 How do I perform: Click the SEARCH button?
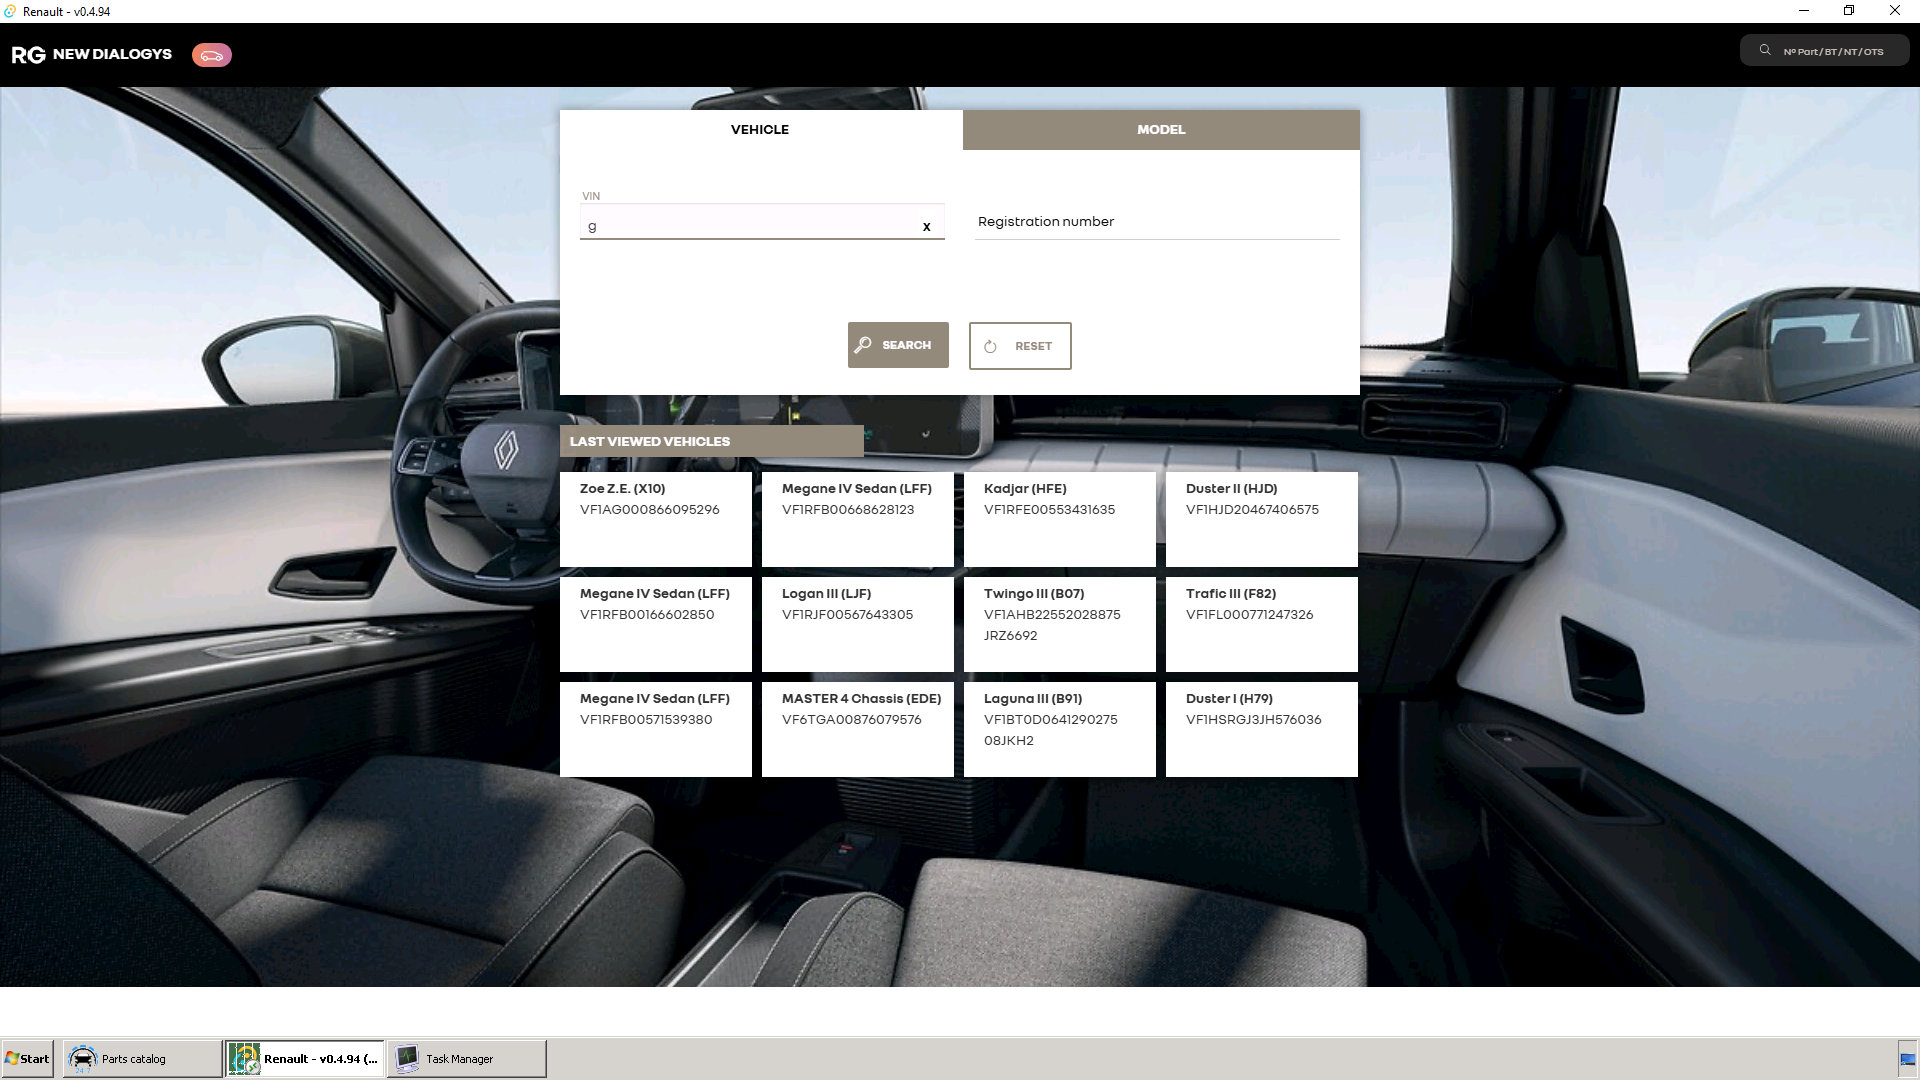[x=898, y=345]
